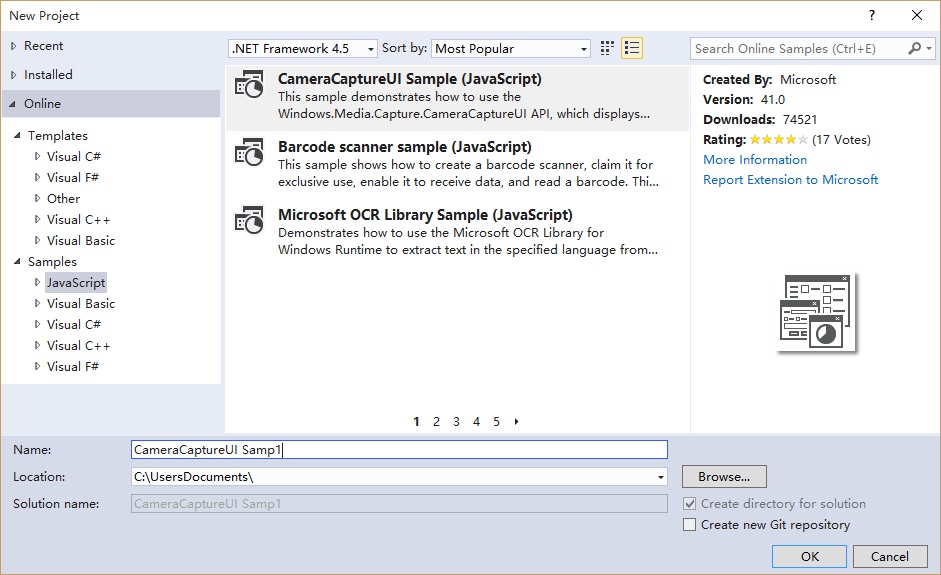Go to next results page arrow
Viewport: 941px width, 575px height.
point(517,422)
